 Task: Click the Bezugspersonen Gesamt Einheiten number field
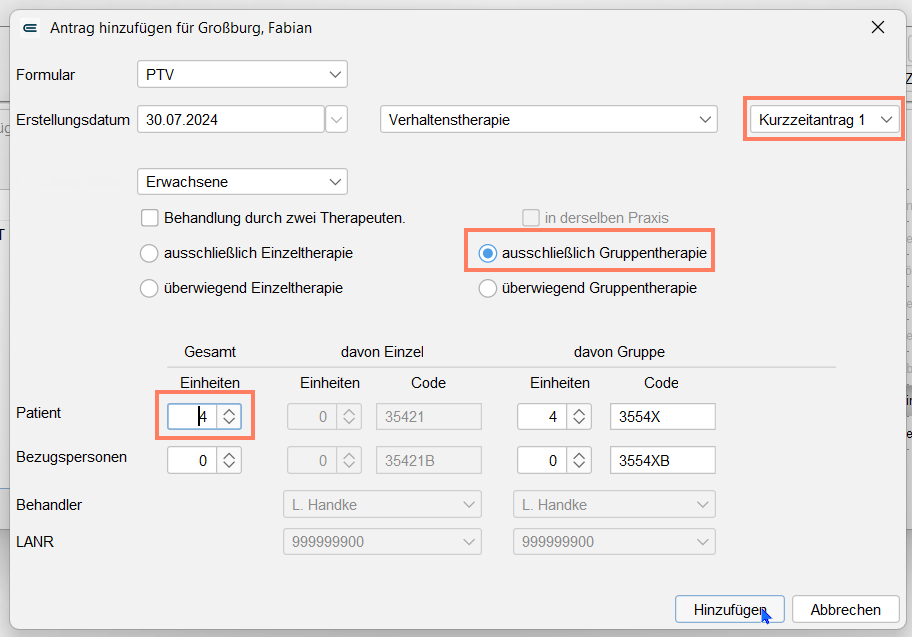(x=192, y=460)
